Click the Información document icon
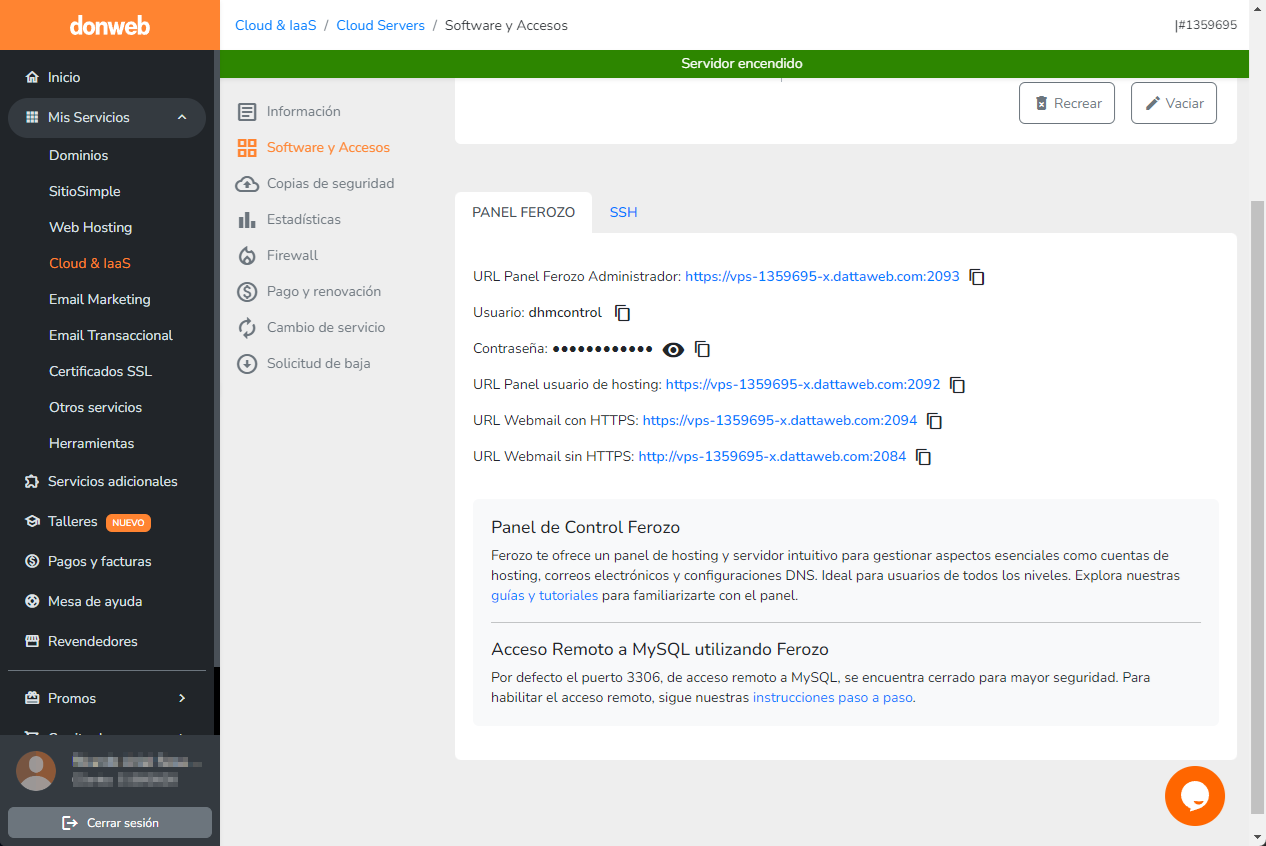1266x846 pixels. click(x=247, y=111)
